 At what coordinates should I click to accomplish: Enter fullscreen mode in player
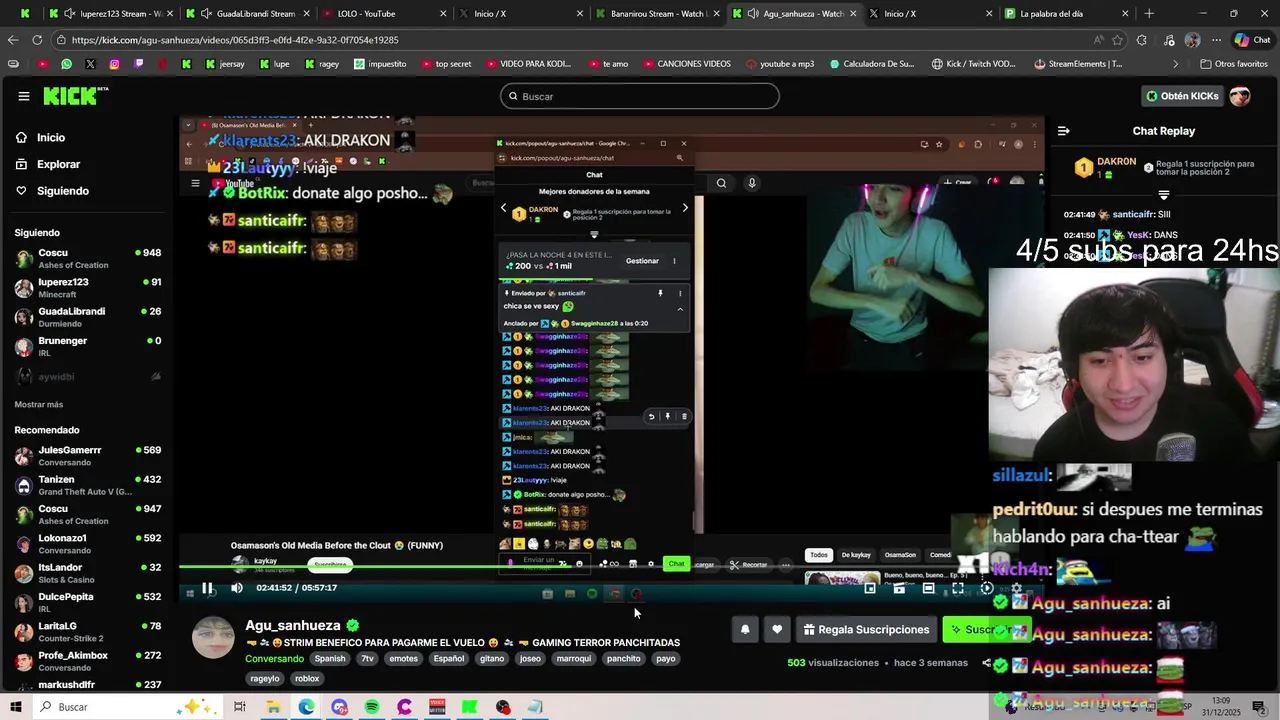coord(958,588)
